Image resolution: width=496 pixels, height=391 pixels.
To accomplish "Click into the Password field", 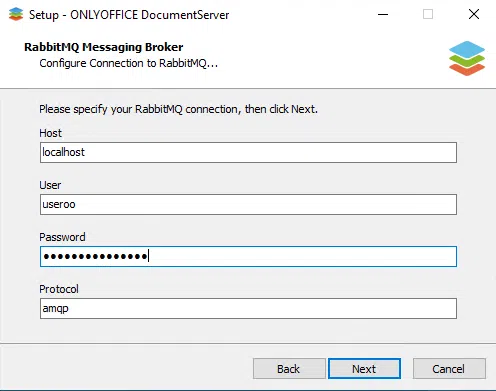I will (248, 257).
